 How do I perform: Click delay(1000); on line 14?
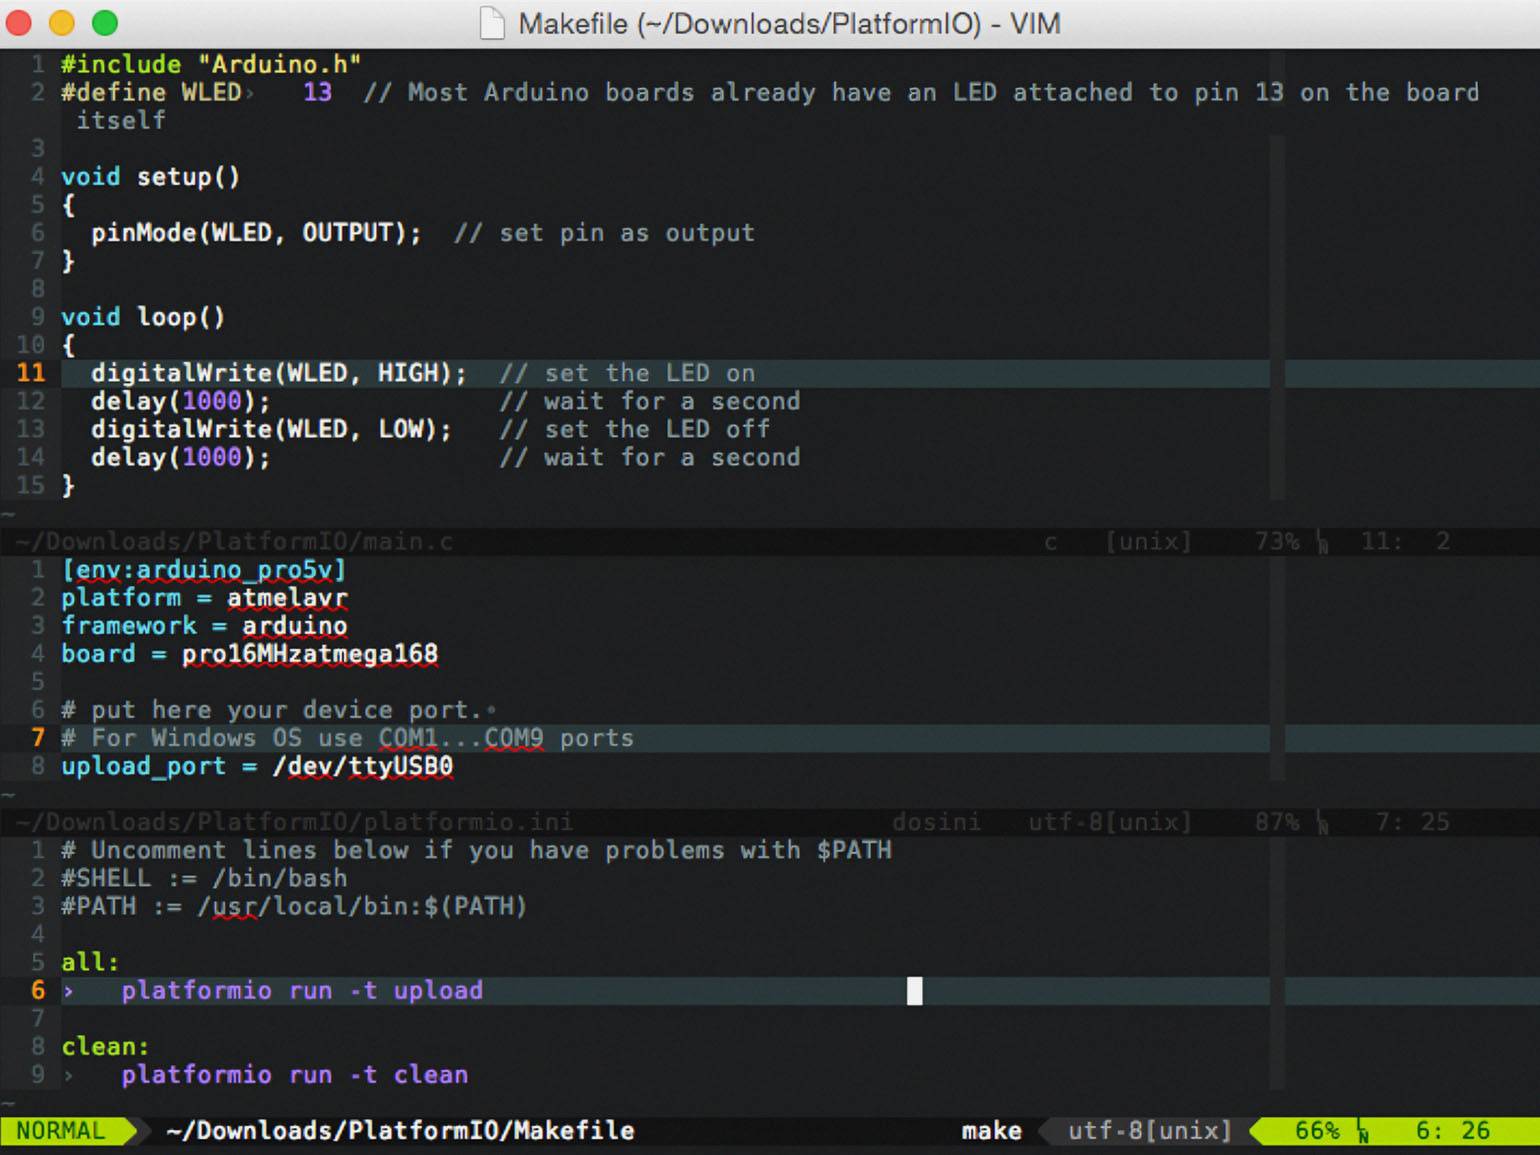pos(181,457)
